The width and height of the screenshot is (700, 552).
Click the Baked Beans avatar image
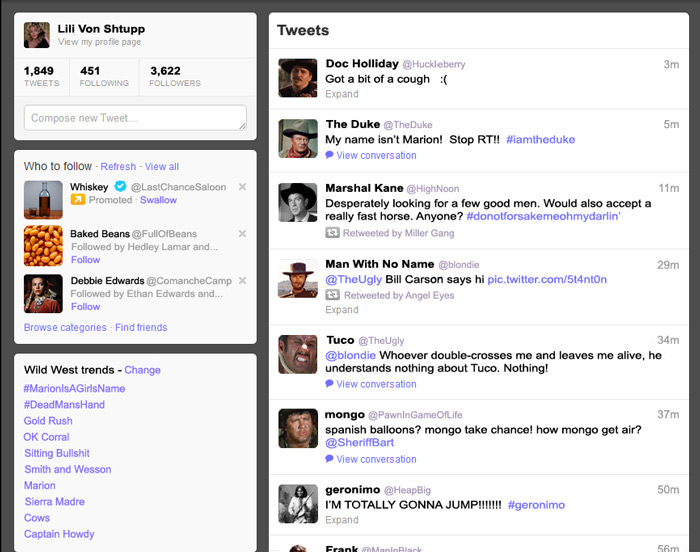(43, 246)
